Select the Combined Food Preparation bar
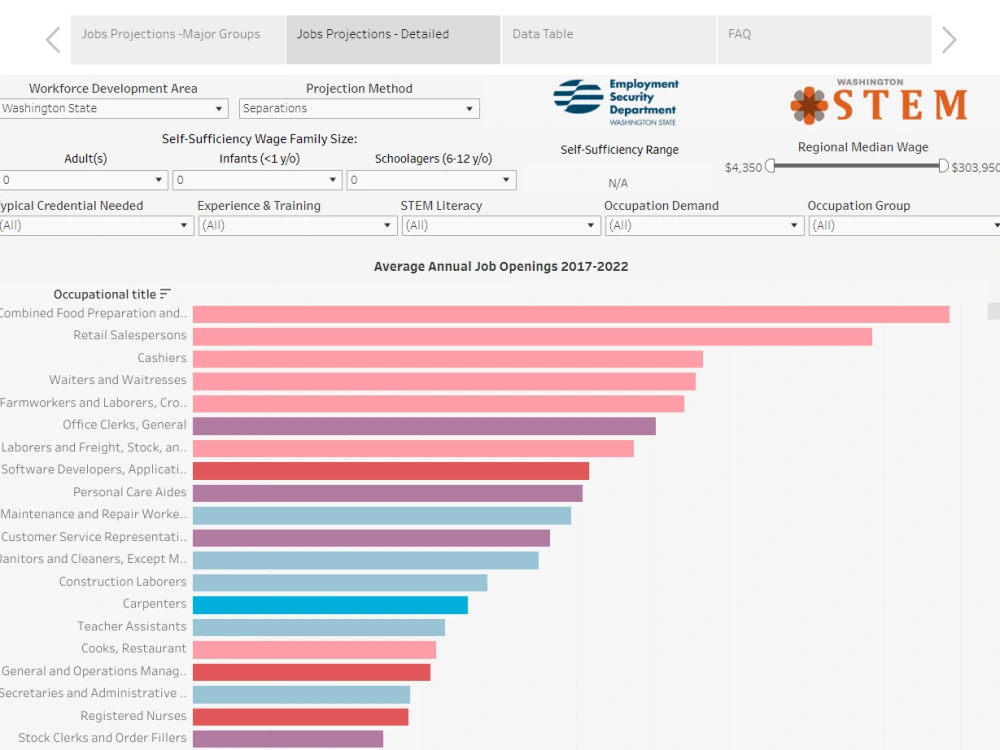Viewport: 1000px width, 750px height. tap(571, 314)
